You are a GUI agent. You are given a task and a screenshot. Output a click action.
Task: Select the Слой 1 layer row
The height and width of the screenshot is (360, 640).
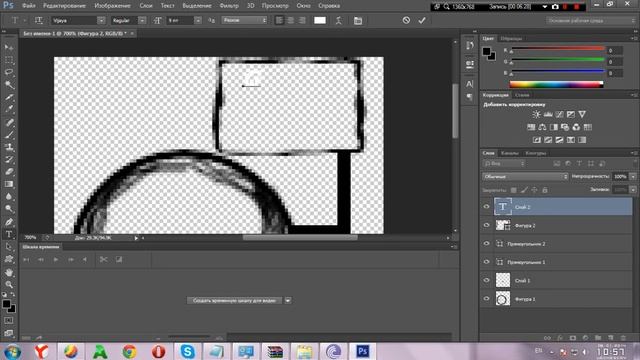pos(563,280)
